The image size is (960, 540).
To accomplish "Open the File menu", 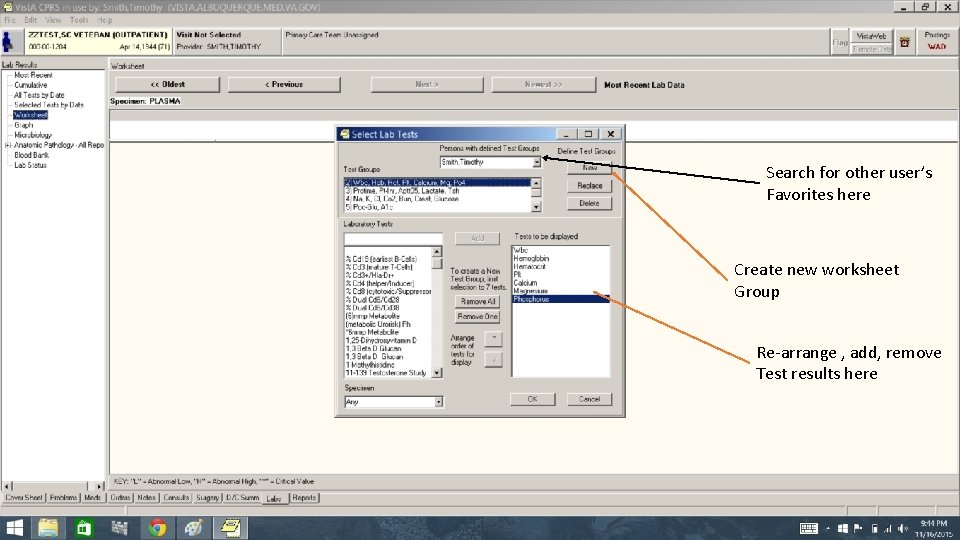I will [10, 20].
